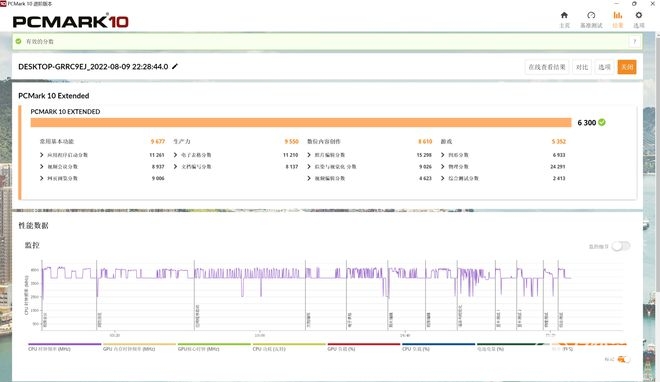Click the result name DESKTOP-GRRC9EJ_2022-08-09
This screenshot has width=660, height=382.
click(x=93, y=66)
